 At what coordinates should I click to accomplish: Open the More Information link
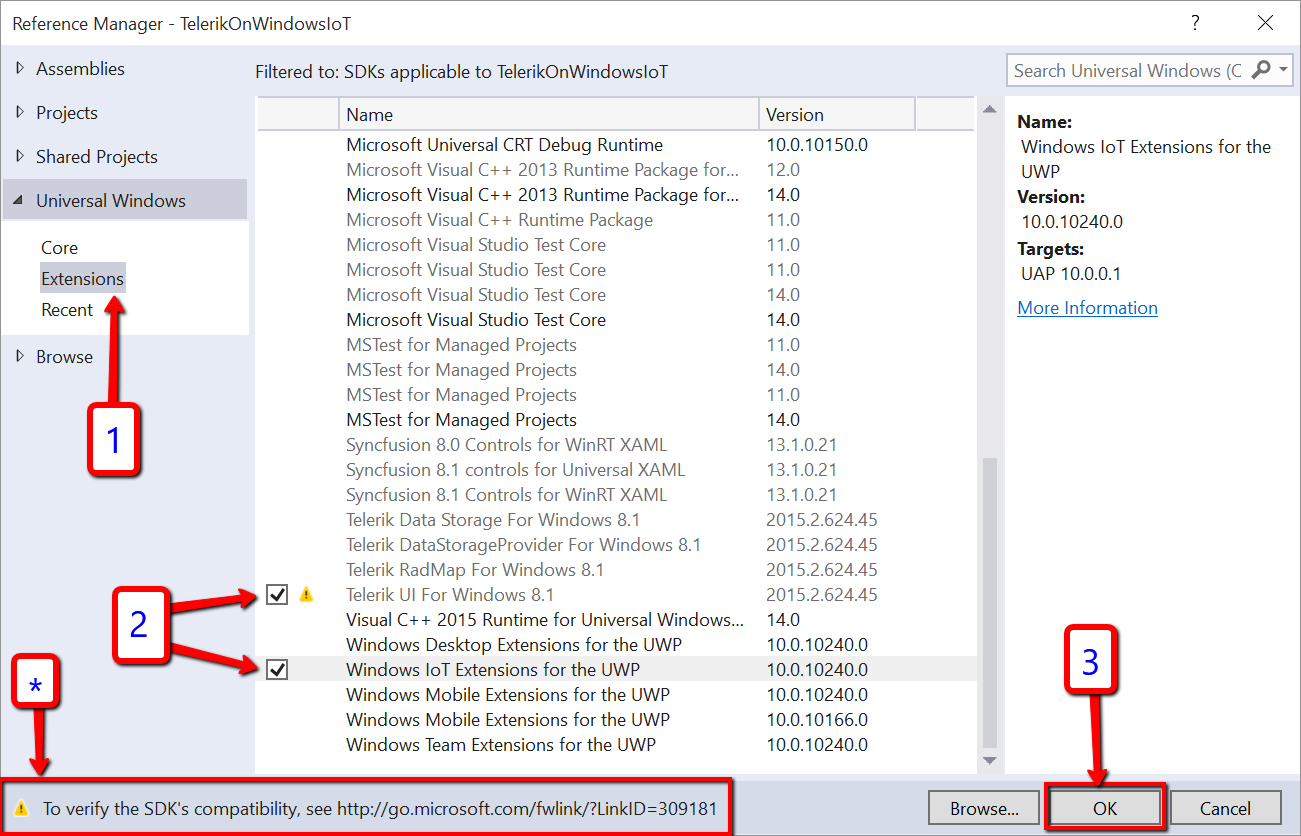click(x=1087, y=308)
